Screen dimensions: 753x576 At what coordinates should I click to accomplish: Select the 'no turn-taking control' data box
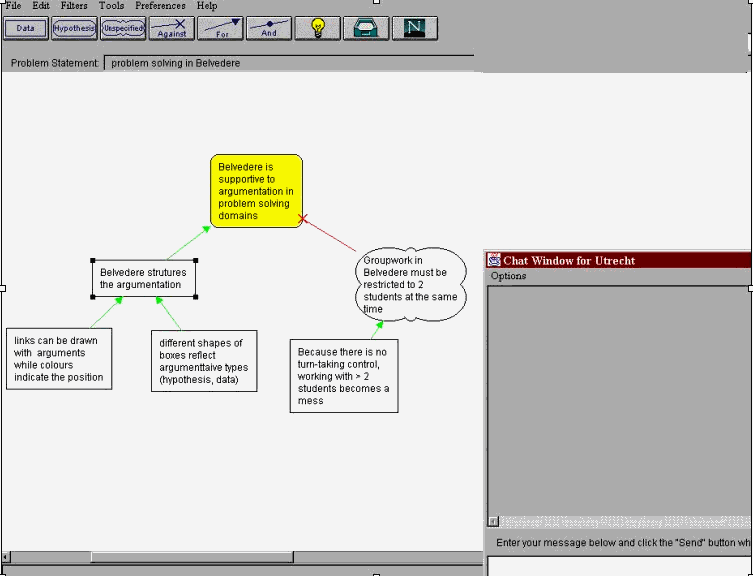[x=344, y=376]
